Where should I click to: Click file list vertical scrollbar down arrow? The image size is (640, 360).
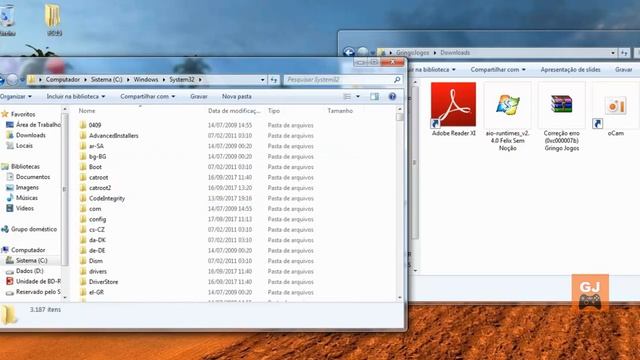400,298
